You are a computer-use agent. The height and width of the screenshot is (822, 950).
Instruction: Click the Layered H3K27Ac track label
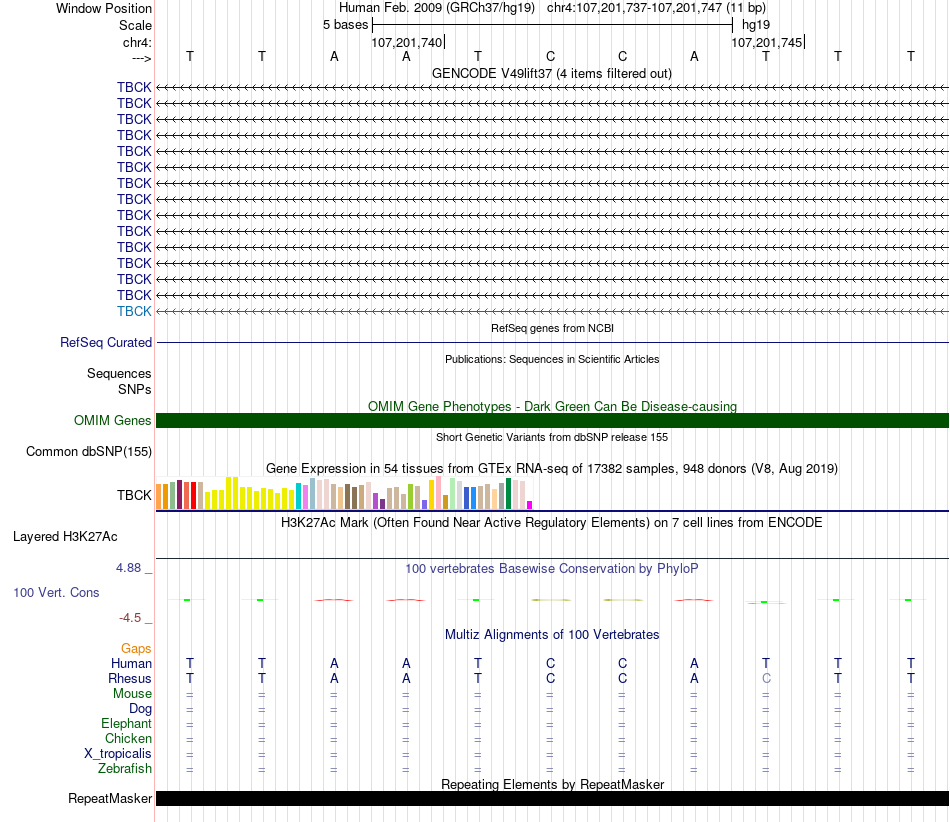point(65,537)
